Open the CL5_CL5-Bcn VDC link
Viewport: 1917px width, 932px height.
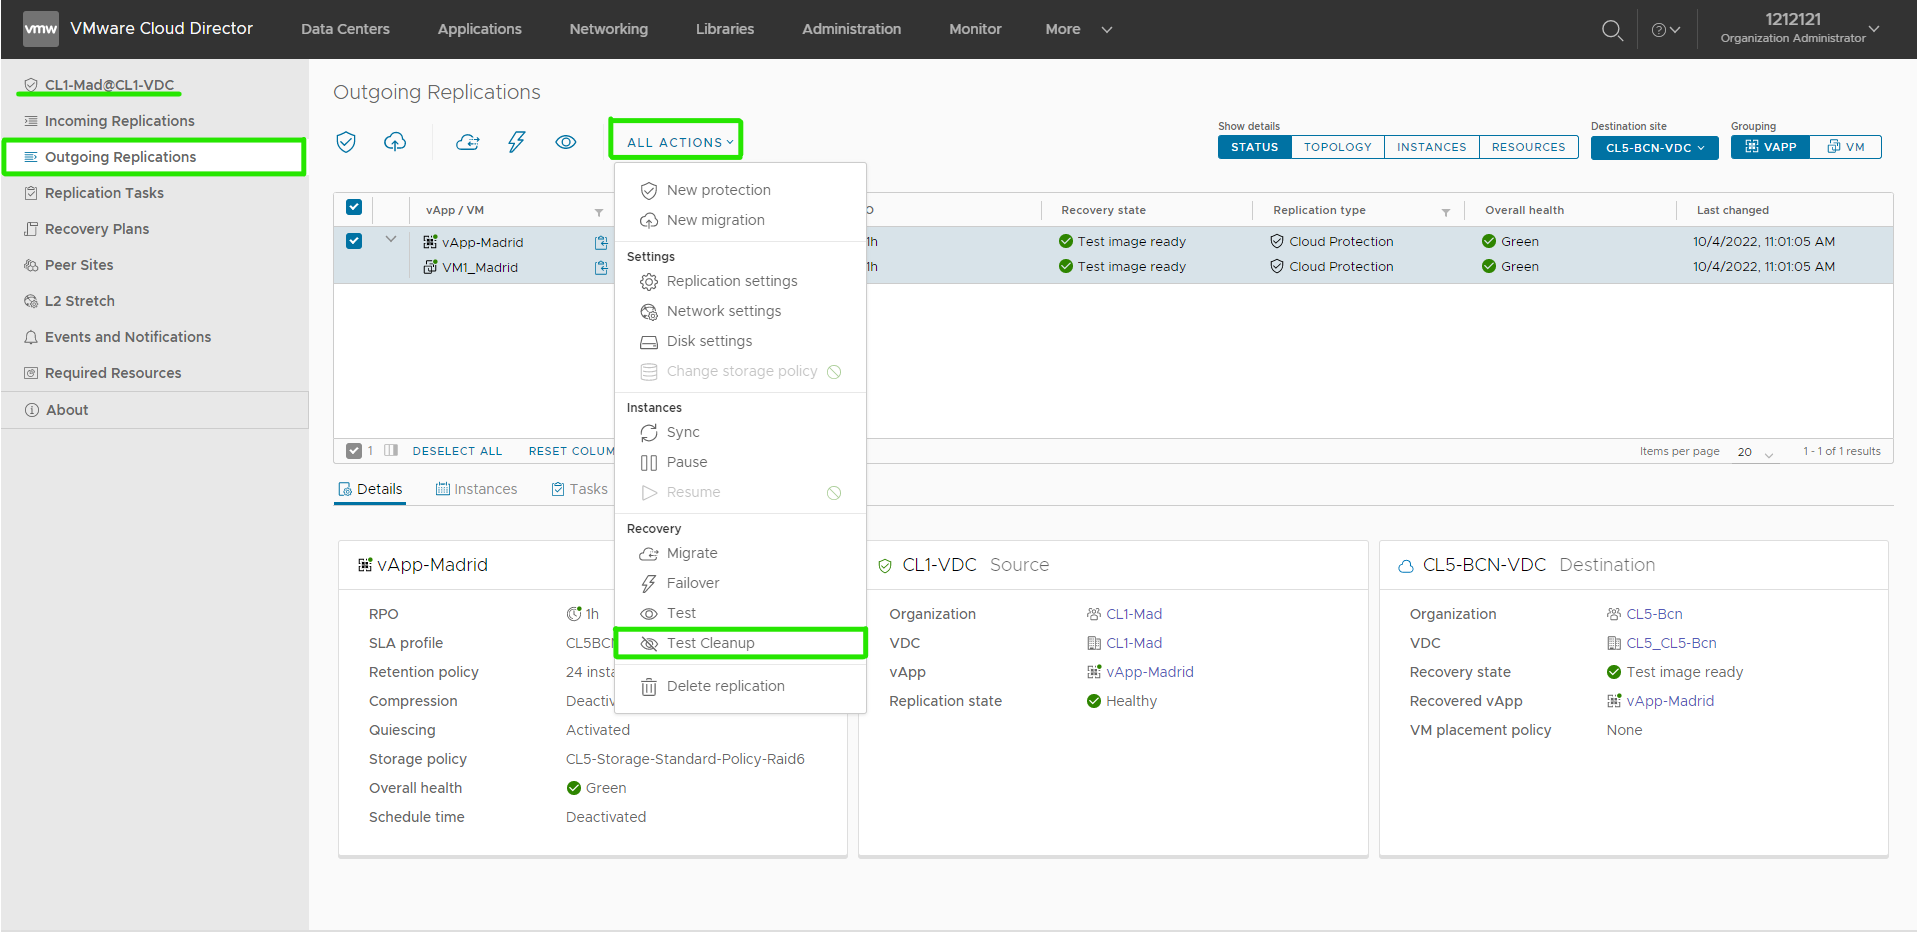coord(1671,643)
